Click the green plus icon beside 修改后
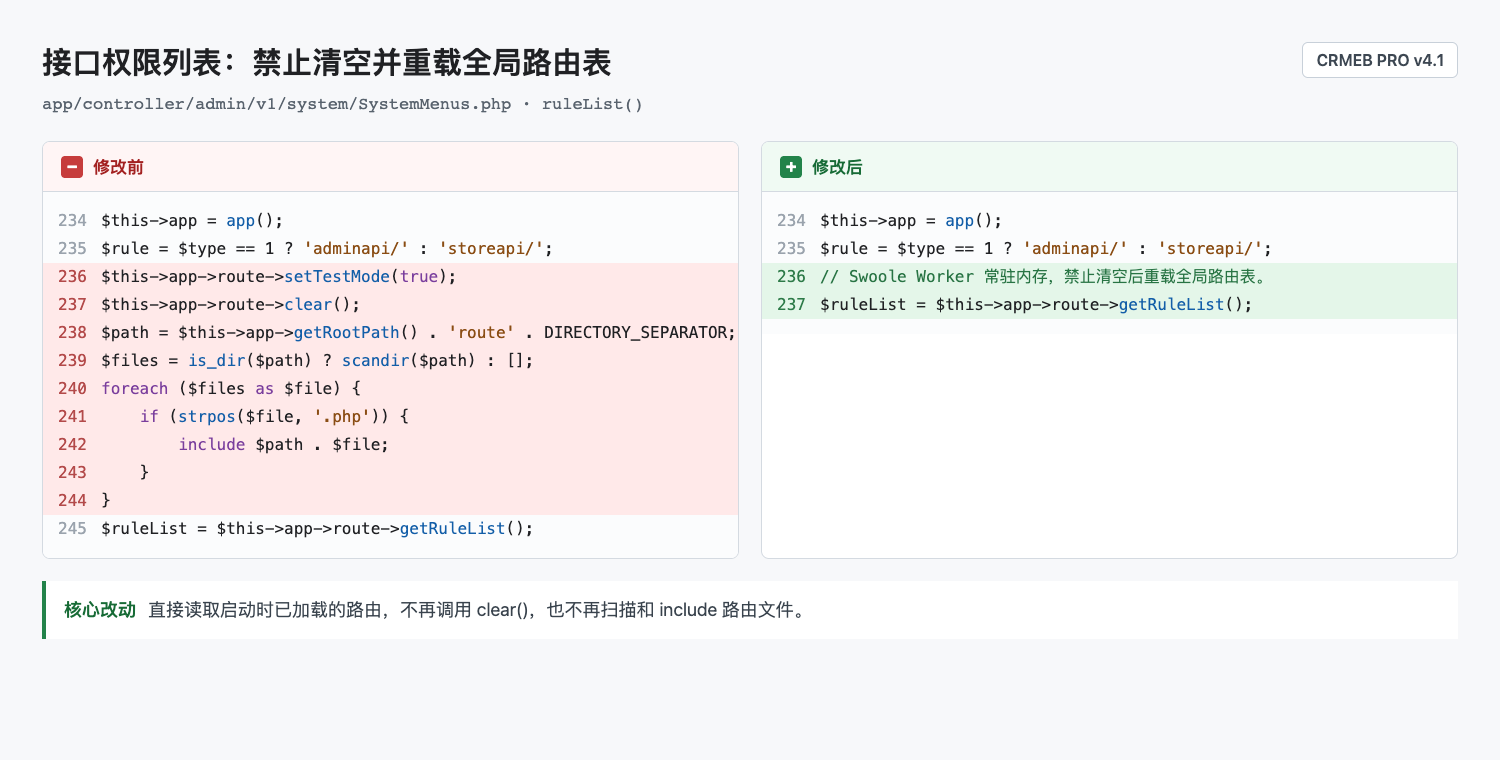This screenshot has height=760, width=1500. pos(791,167)
